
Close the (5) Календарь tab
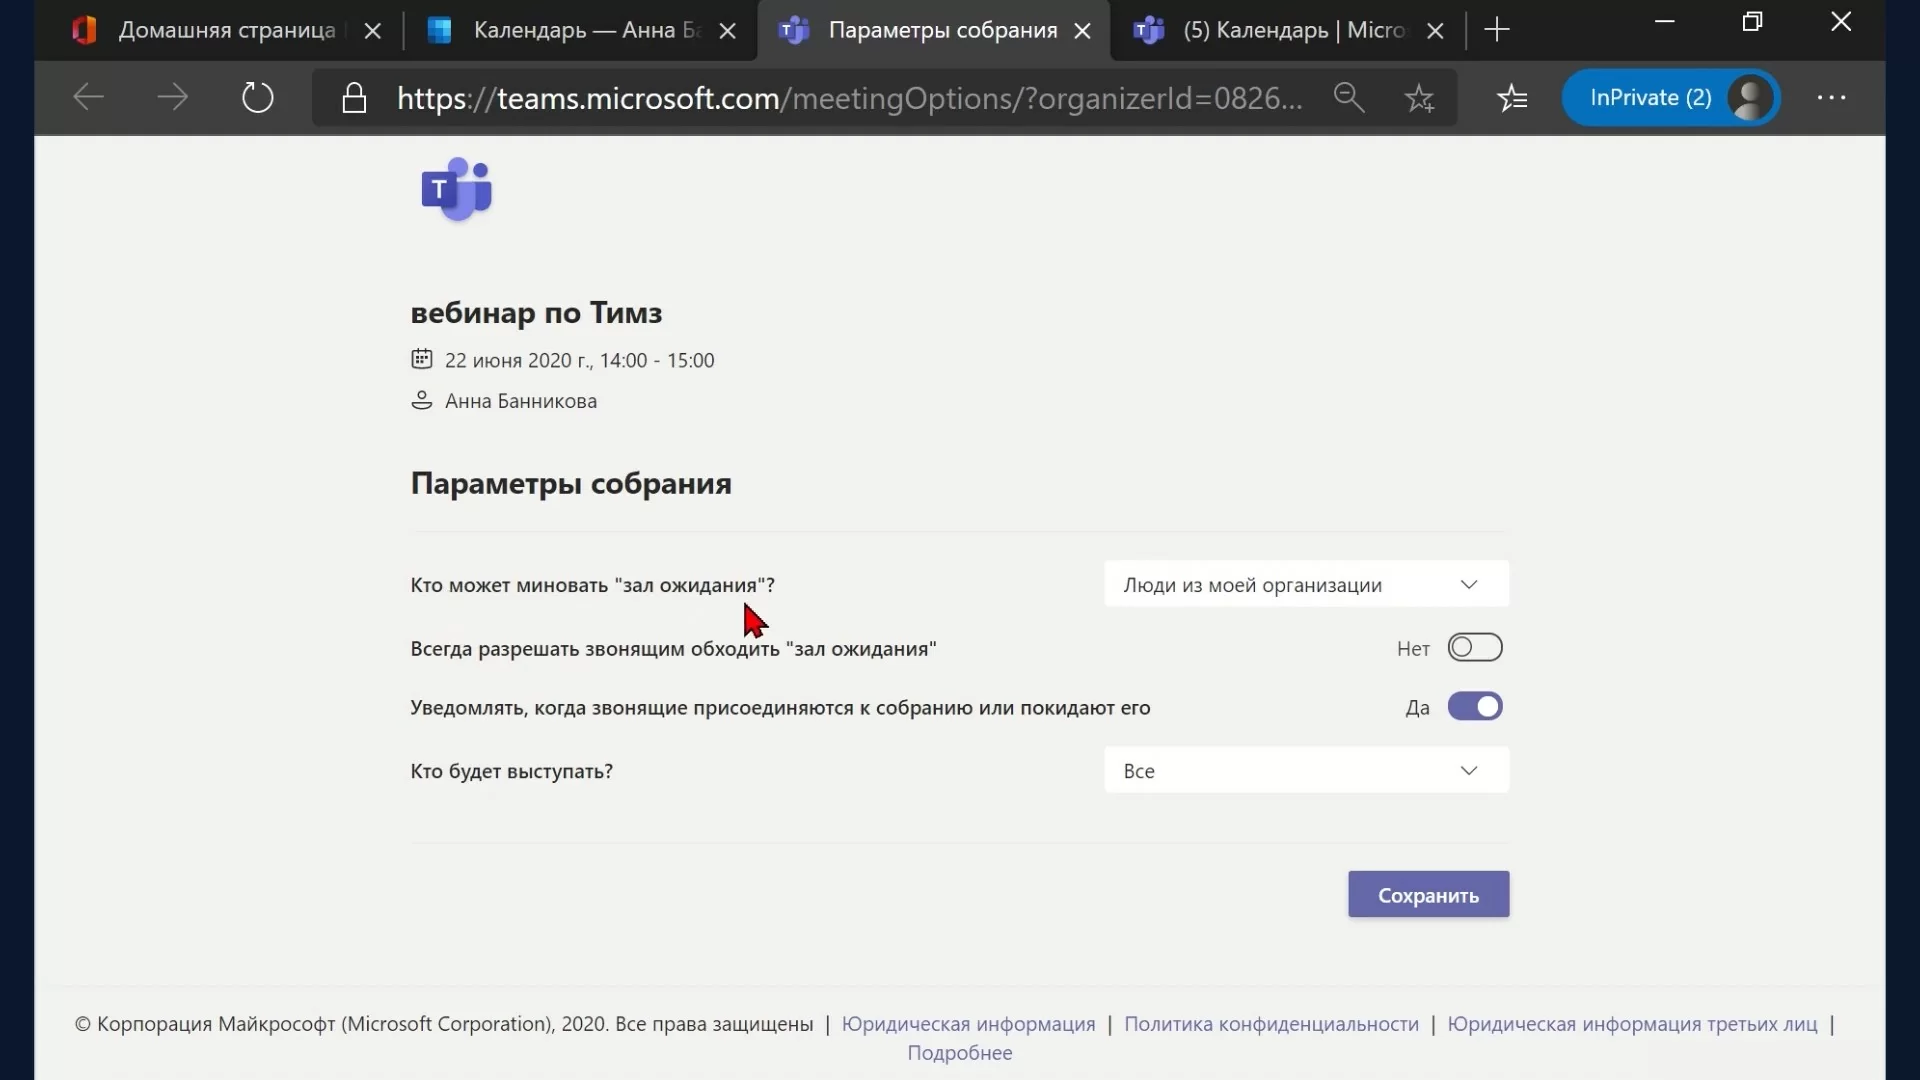[x=1435, y=31]
